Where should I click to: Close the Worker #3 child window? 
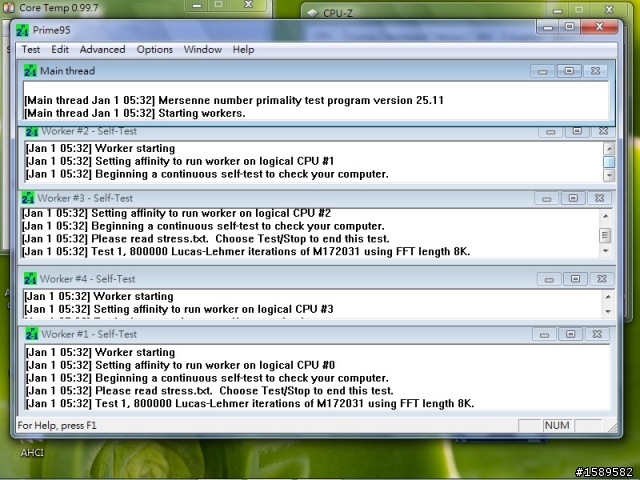(x=599, y=198)
